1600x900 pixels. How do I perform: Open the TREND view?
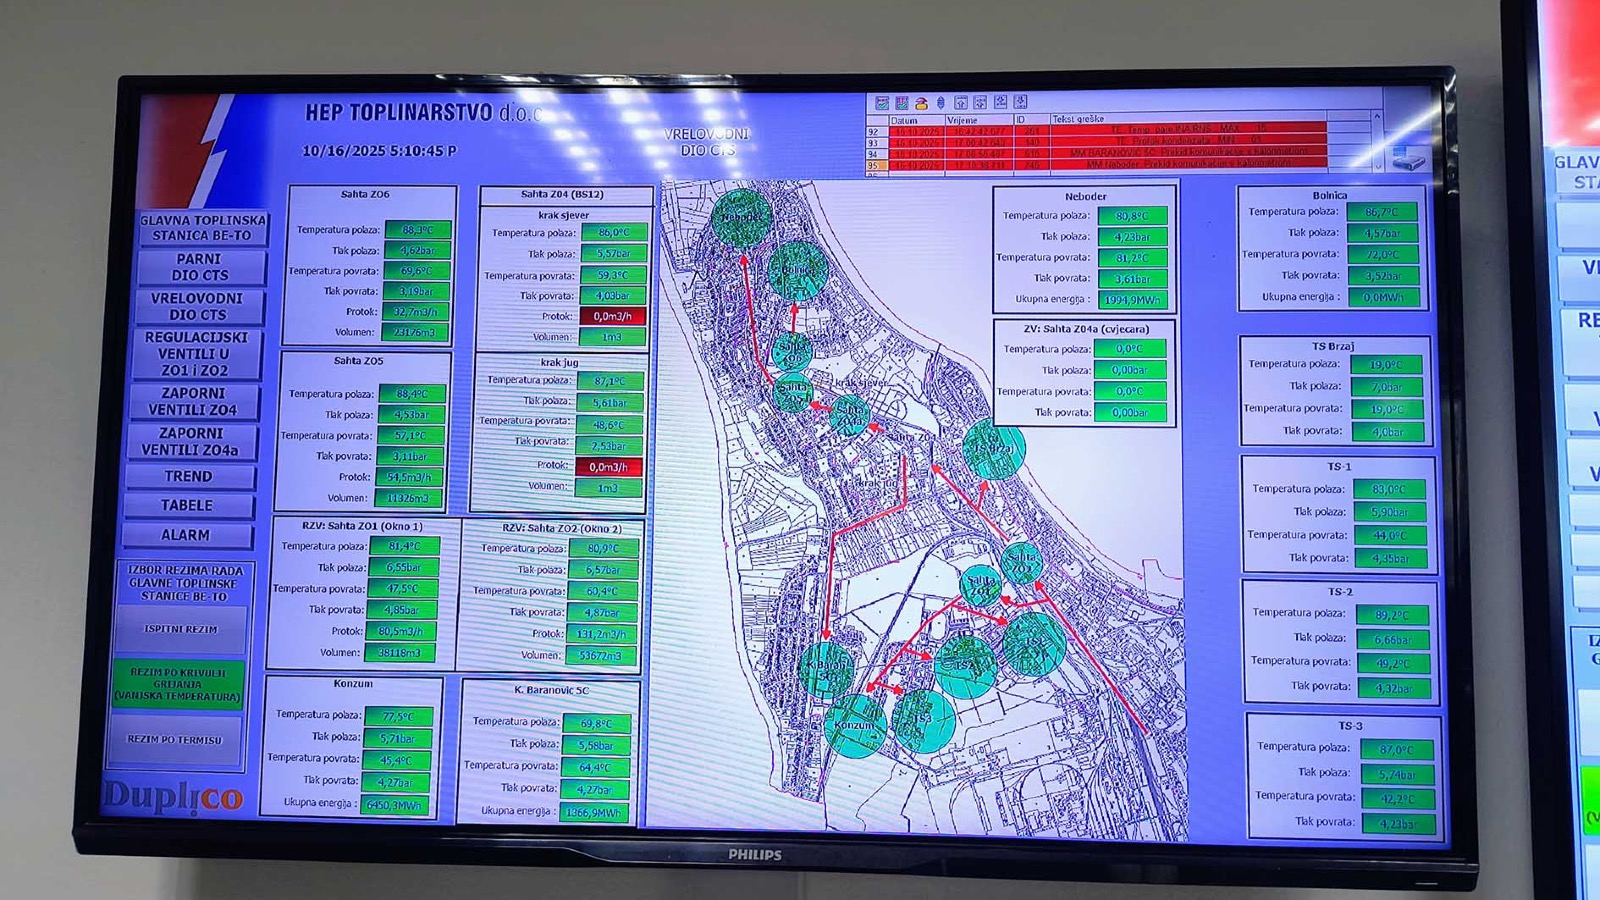click(x=189, y=477)
